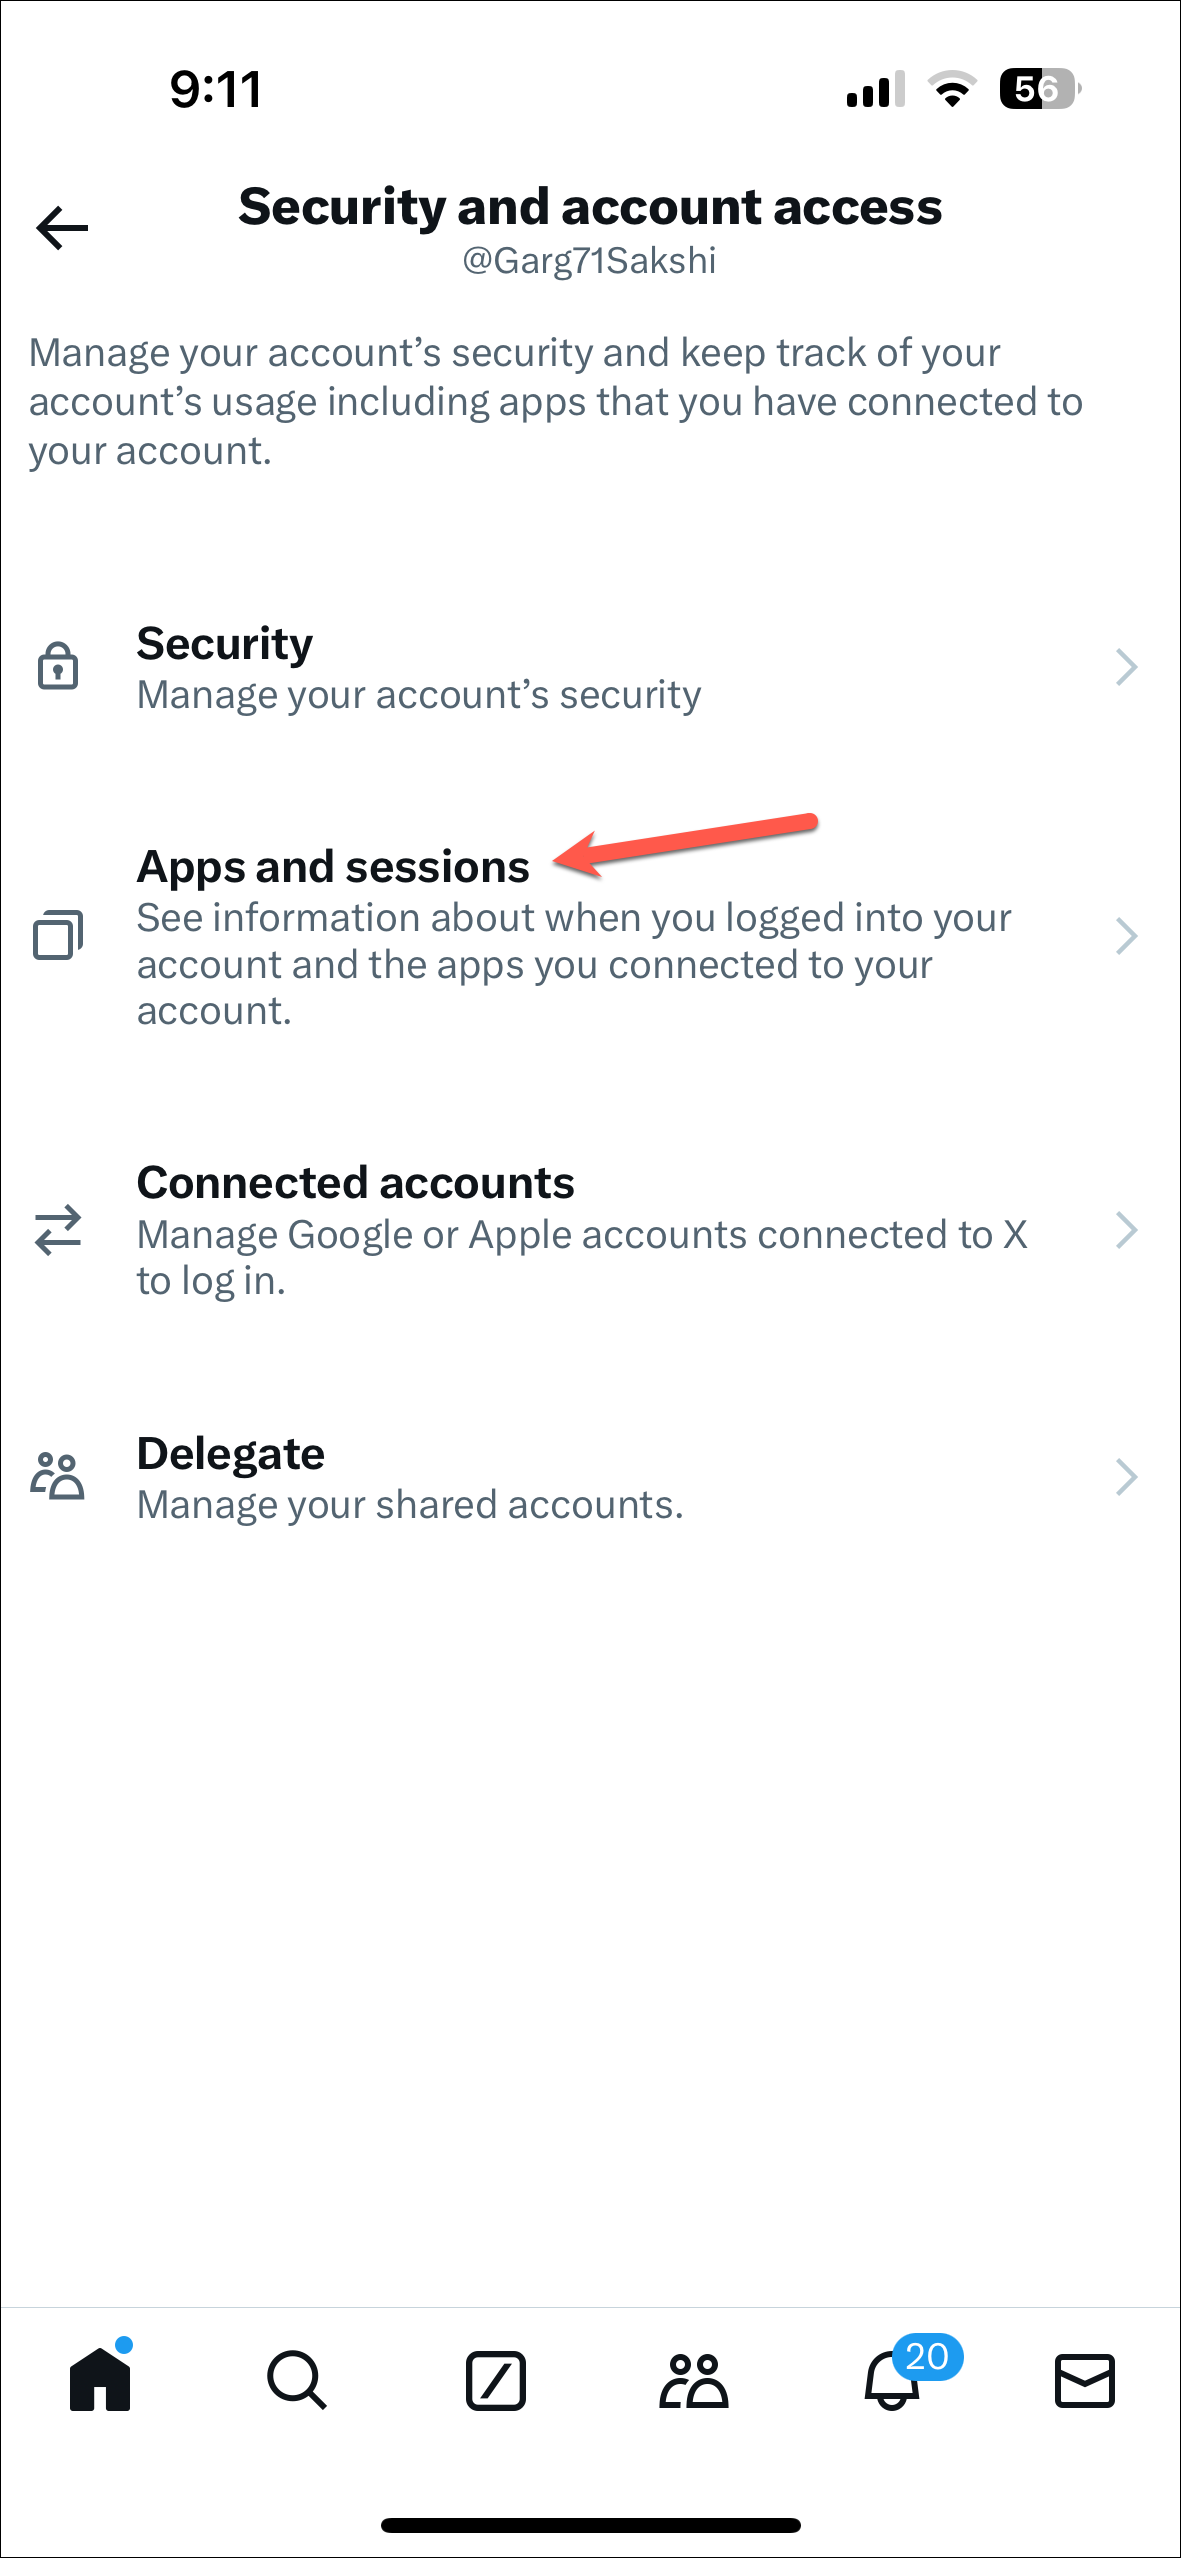Expand Delegate via its chevron

pos(1126,1476)
